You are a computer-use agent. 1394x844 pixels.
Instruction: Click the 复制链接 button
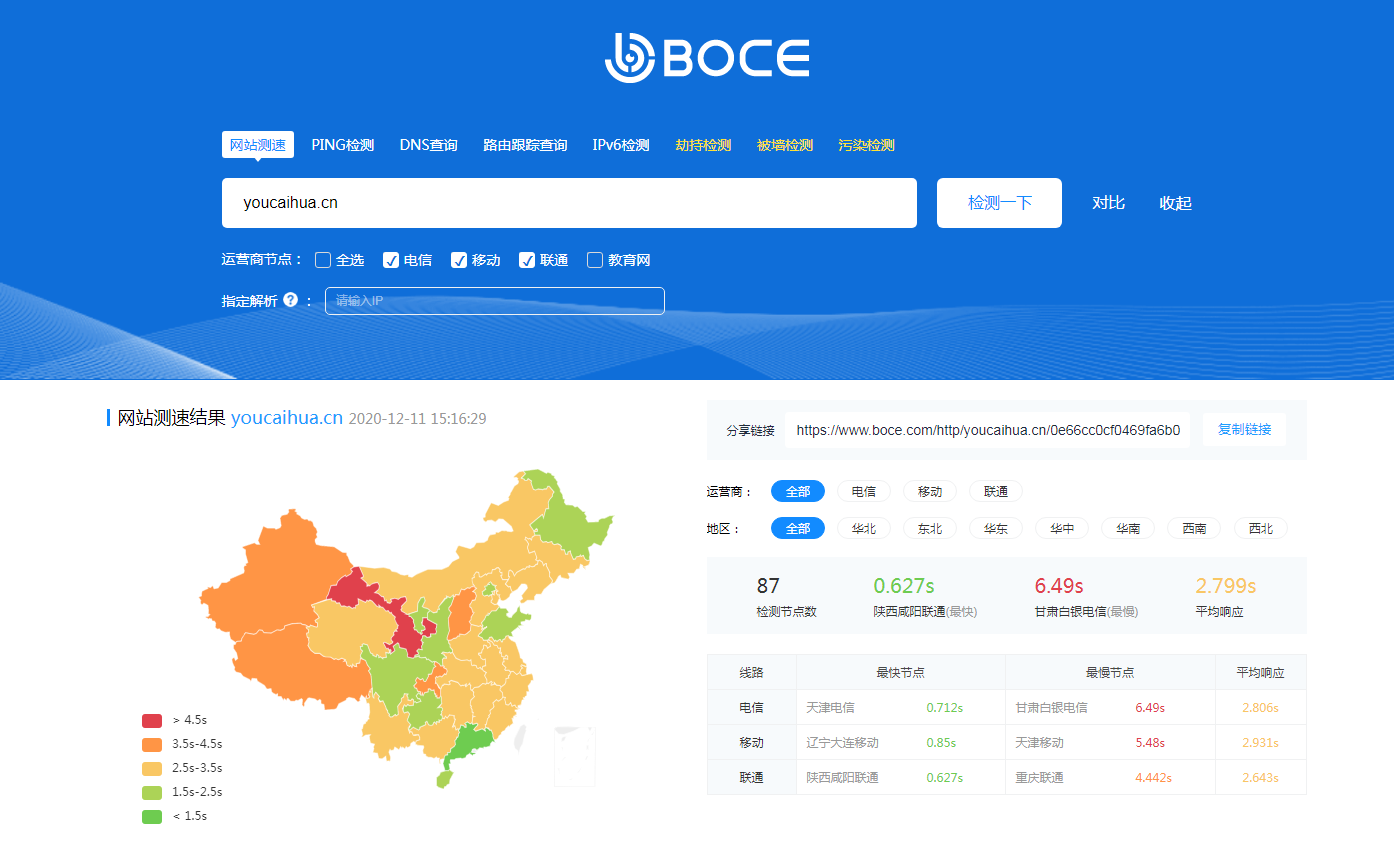(1244, 430)
